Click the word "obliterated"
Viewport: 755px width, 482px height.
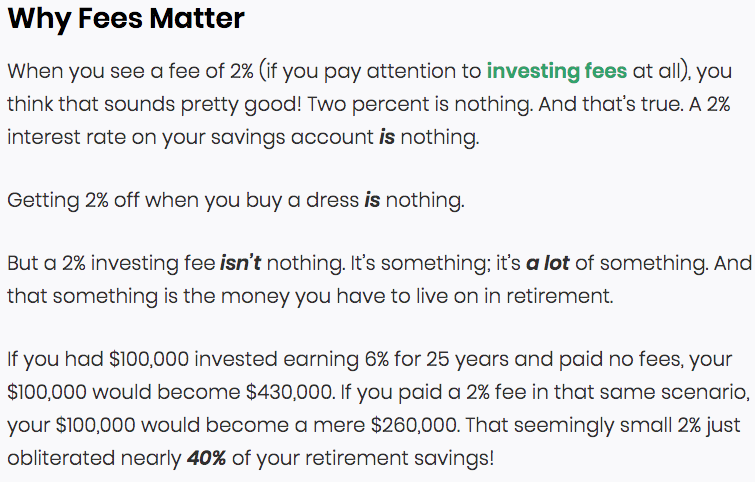61,458
